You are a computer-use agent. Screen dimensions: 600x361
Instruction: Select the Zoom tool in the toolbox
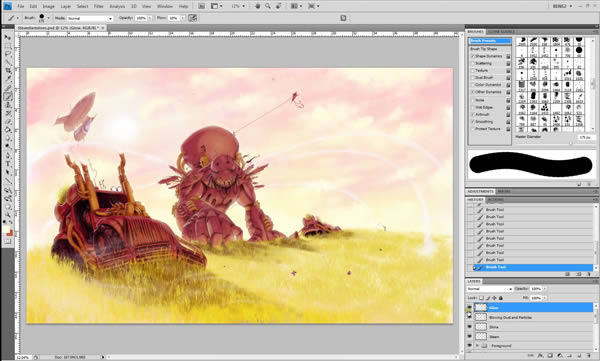[x=7, y=214]
